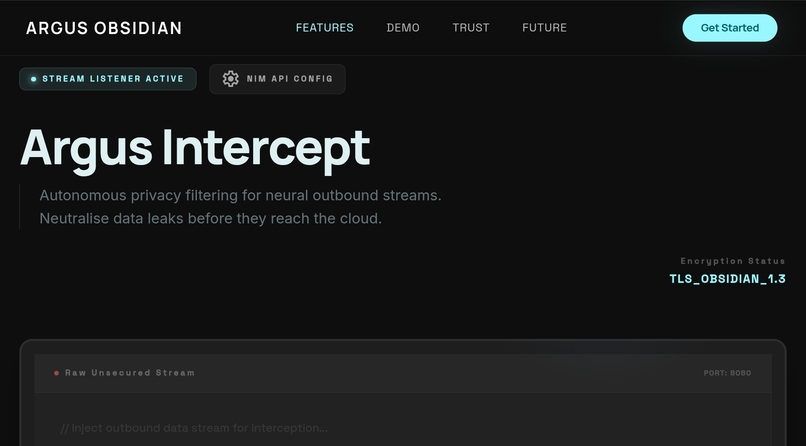
Task: Open the TRUST nav link
Action: pyautogui.click(x=471, y=28)
